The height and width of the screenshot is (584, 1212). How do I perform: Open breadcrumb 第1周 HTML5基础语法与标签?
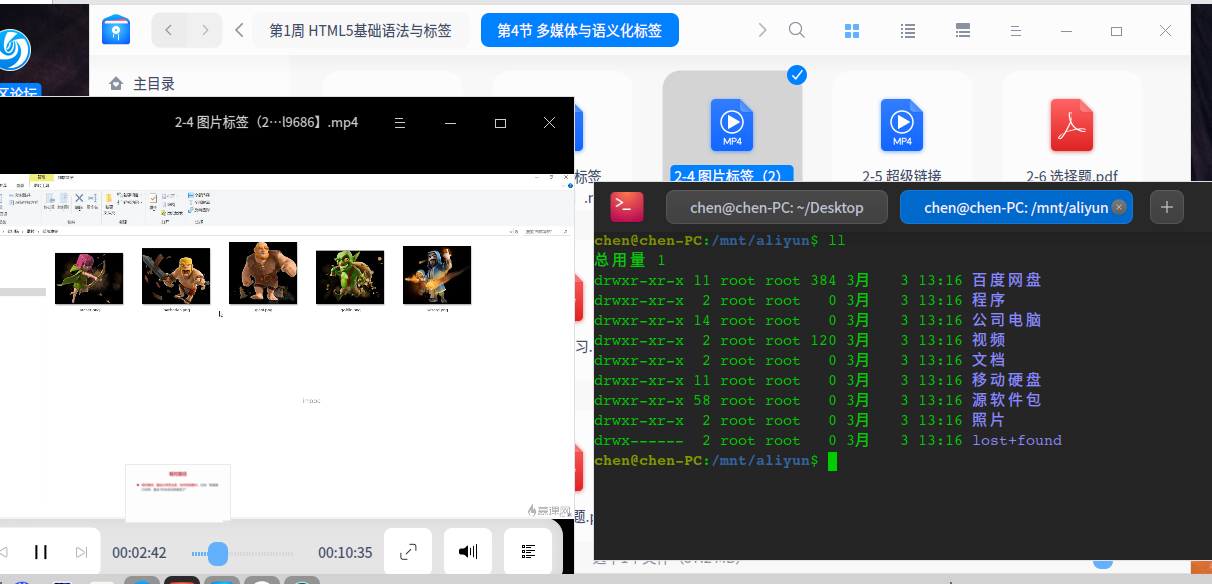360,31
